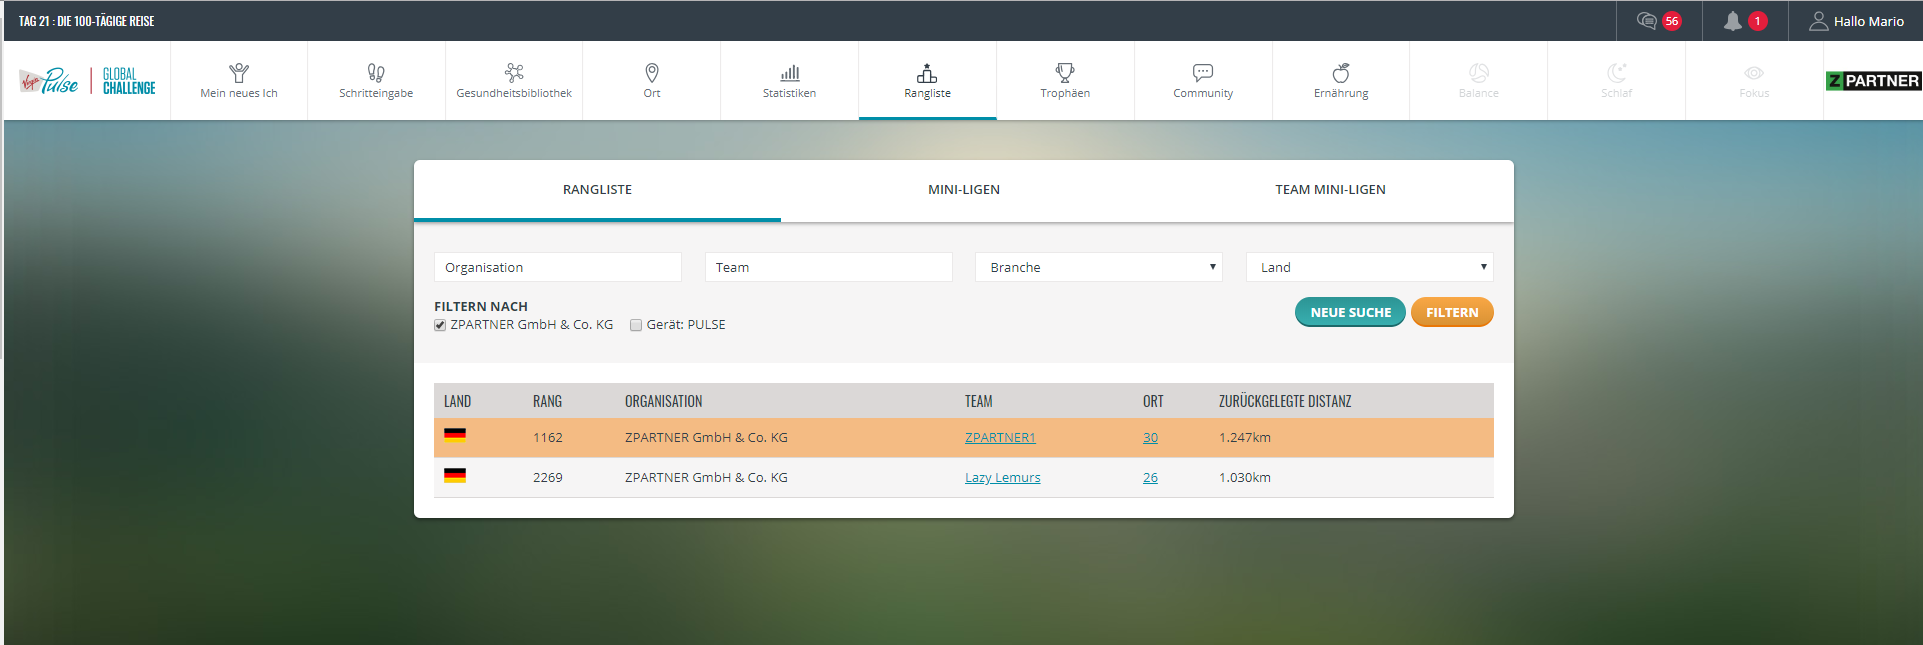Image resolution: width=1923 pixels, height=645 pixels.
Task: Switch to the TEAM MINI-LIGEN tab
Action: 1330,190
